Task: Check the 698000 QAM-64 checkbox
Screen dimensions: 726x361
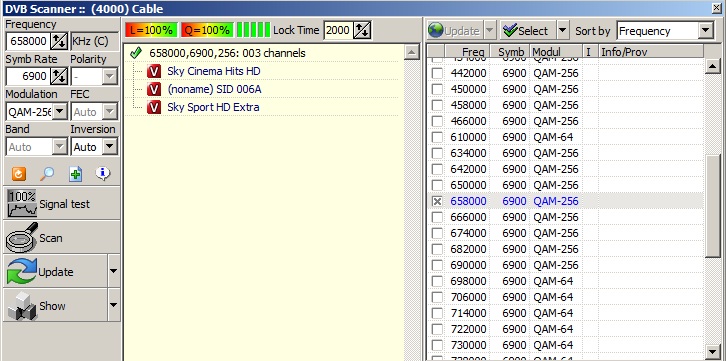Action: click(437, 281)
